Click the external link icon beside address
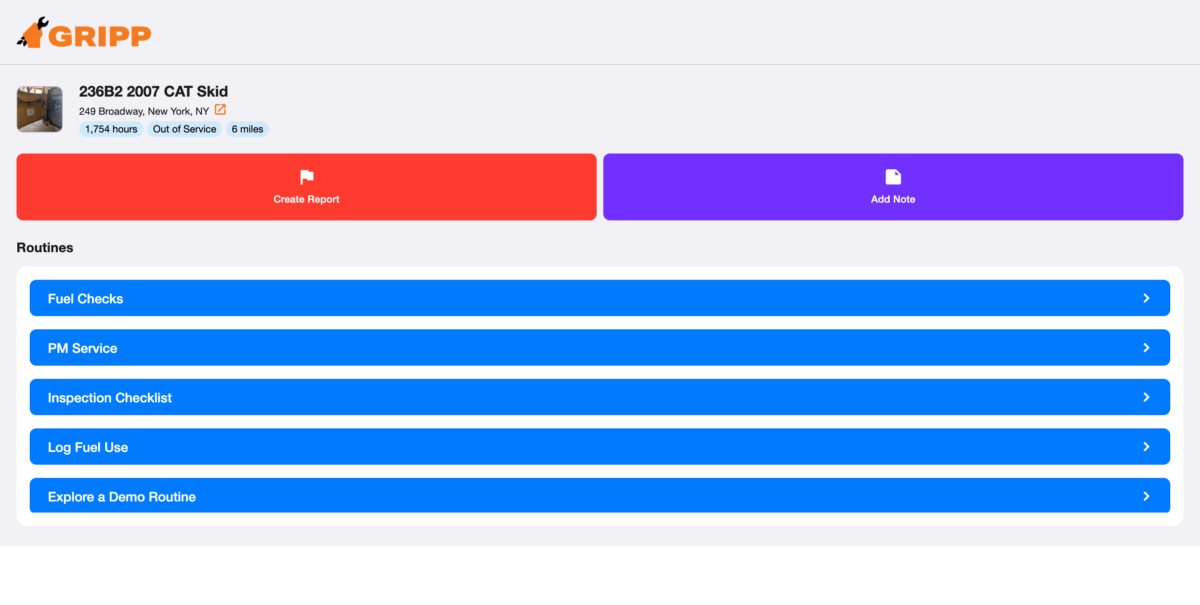1200x605 pixels. click(221, 110)
